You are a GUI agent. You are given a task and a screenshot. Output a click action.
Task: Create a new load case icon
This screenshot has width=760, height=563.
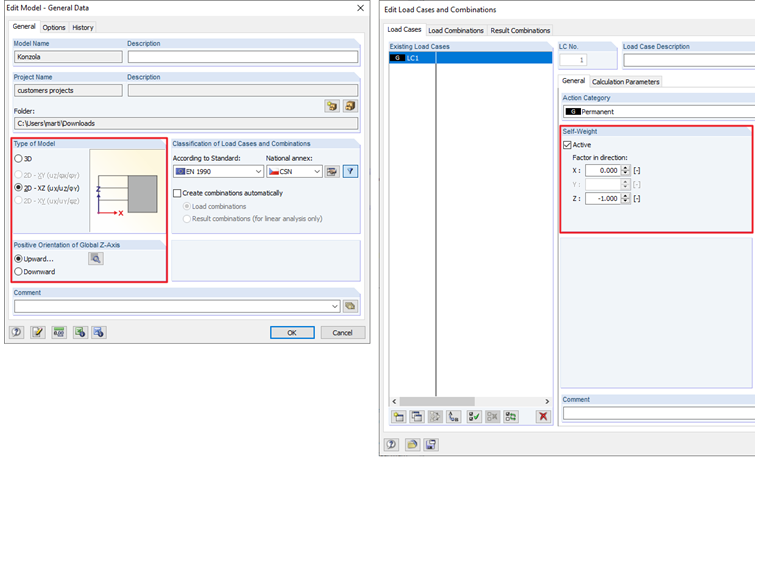pos(398,417)
